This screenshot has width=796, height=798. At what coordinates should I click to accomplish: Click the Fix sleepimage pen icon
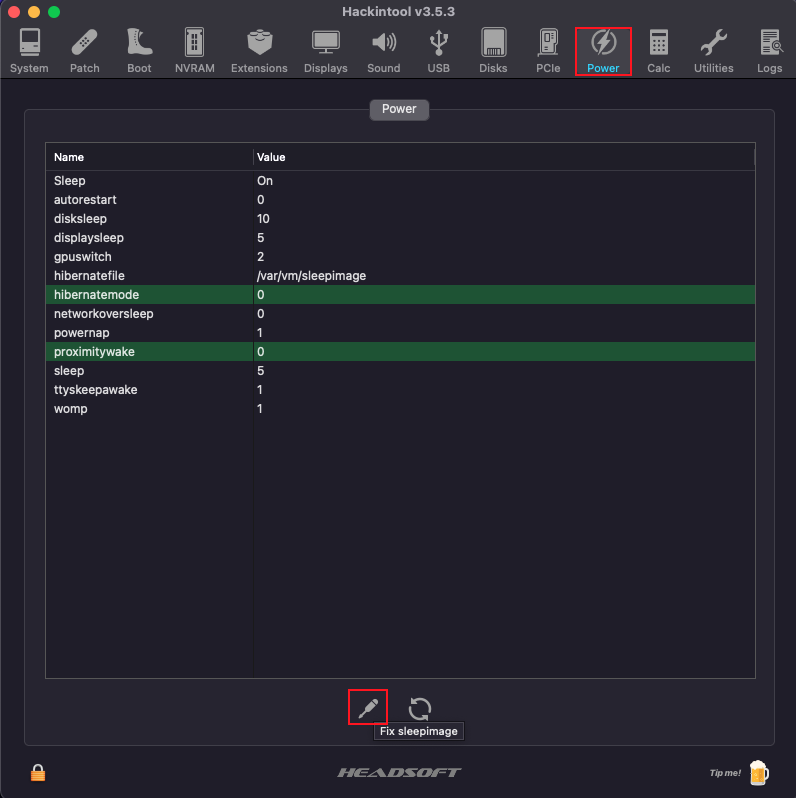click(x=367, y=708)
